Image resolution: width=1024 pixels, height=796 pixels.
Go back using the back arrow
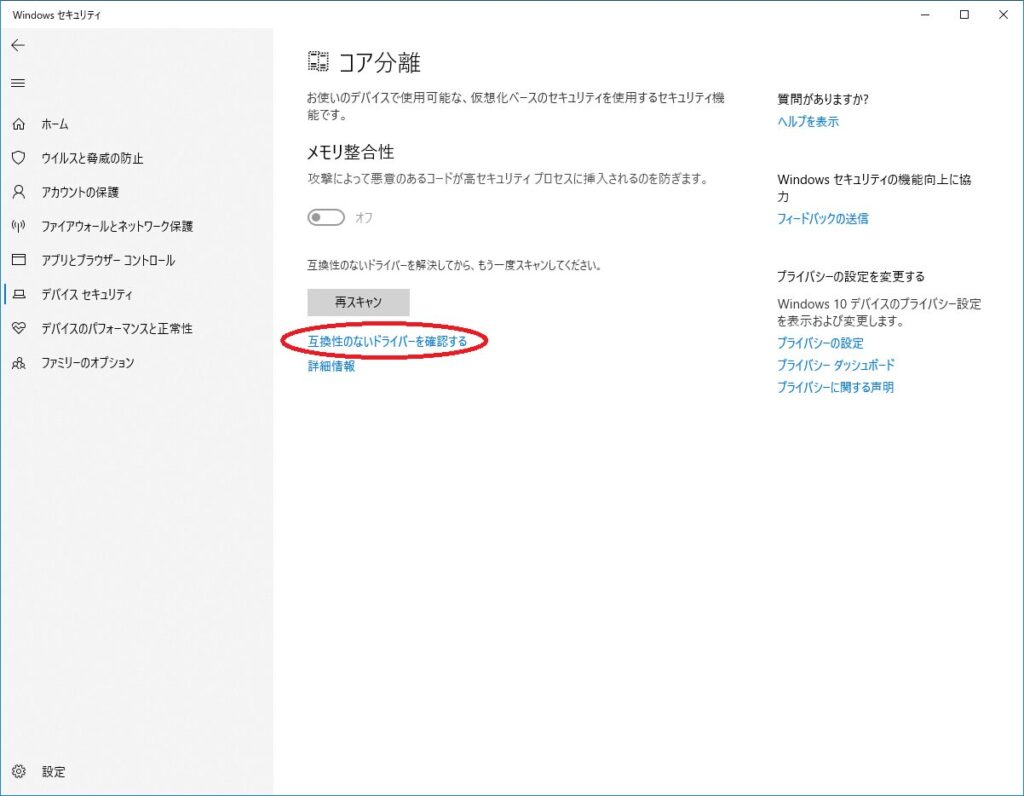tap(18, 45)
